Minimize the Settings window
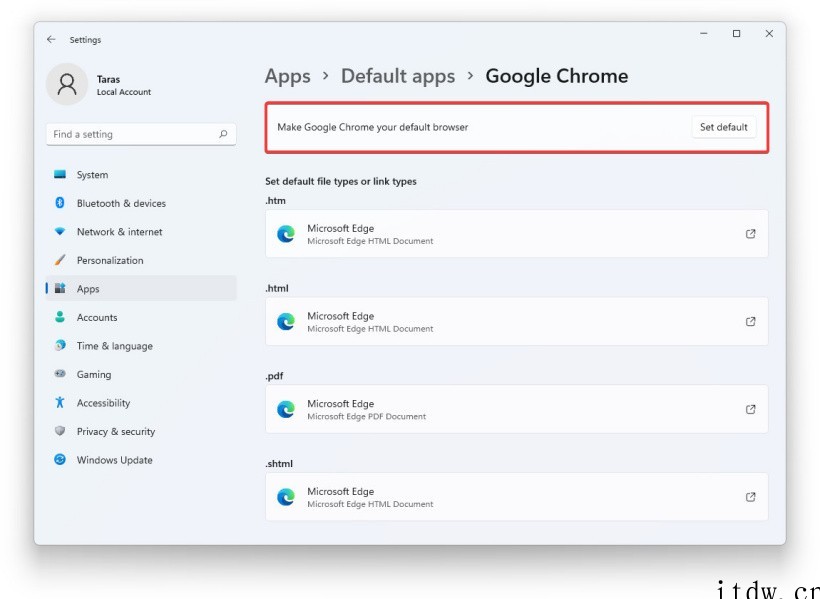 (704, 33)
